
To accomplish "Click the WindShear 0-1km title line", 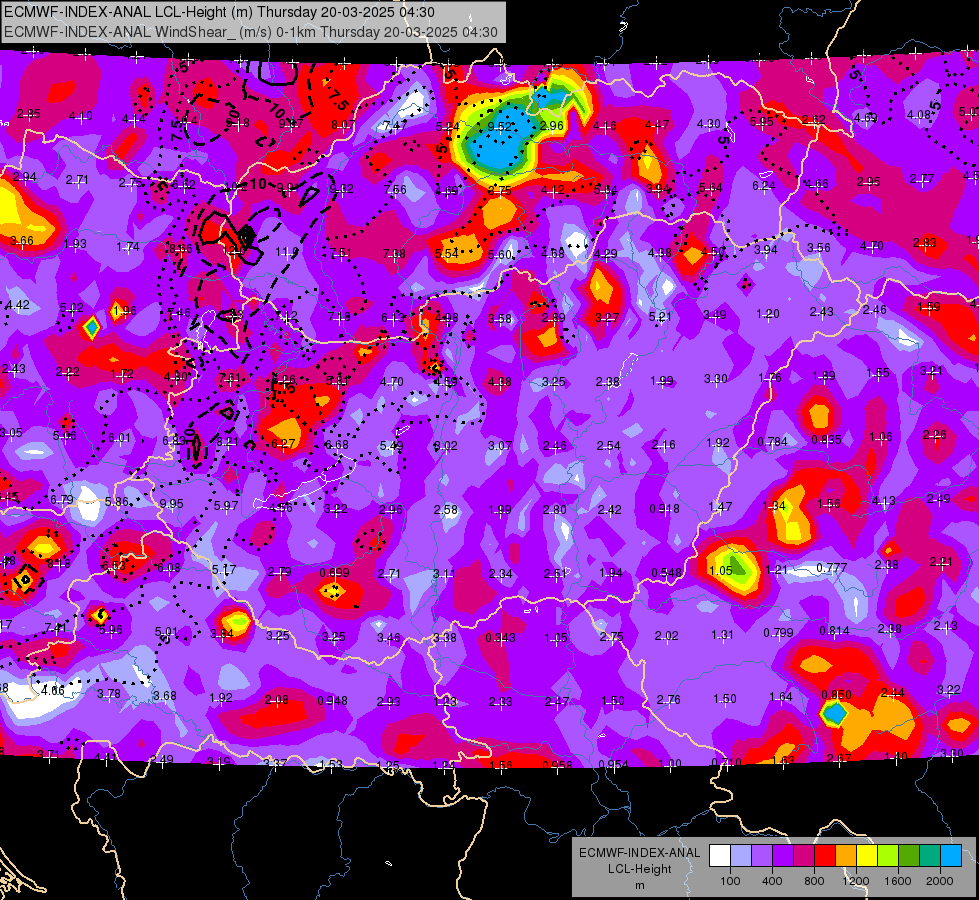I will (250, 32).
